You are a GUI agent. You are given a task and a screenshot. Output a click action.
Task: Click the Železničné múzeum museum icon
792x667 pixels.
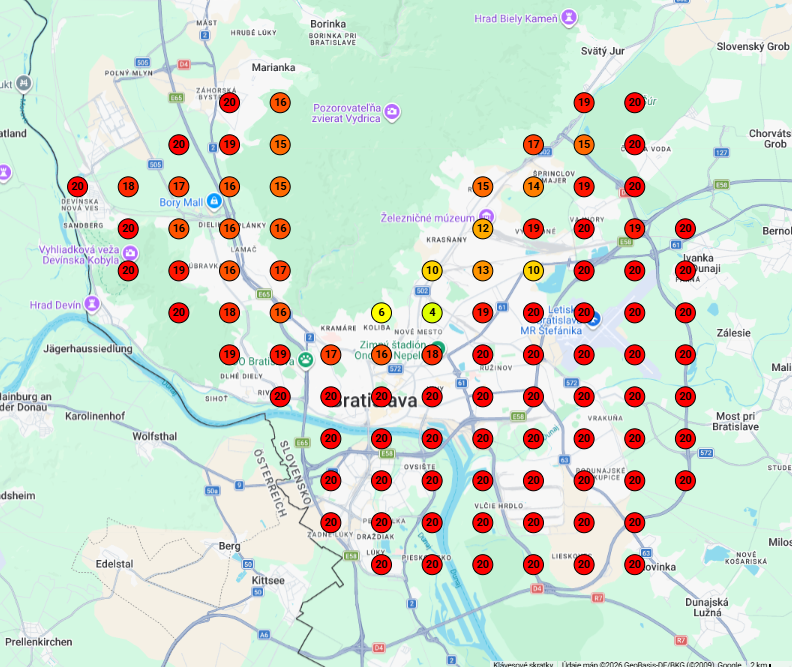click(x=486, y=216)
